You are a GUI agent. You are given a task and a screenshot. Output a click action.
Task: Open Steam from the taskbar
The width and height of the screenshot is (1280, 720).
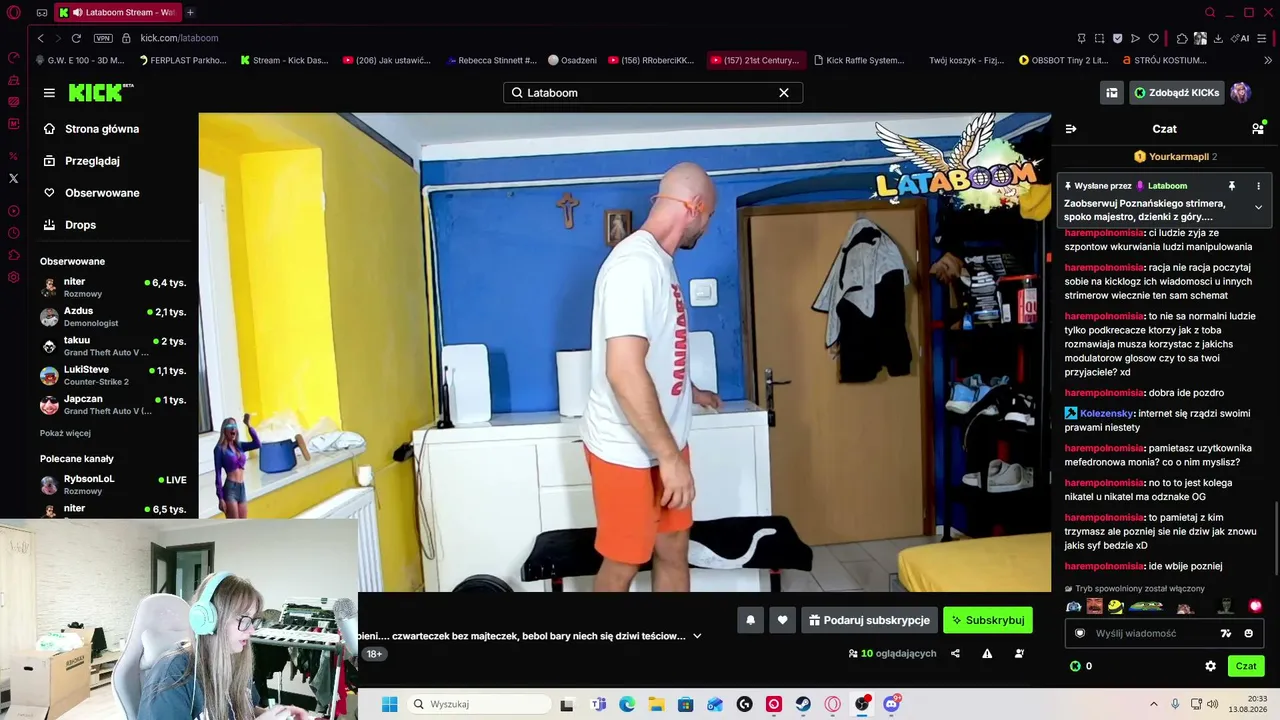click(803, 704)
